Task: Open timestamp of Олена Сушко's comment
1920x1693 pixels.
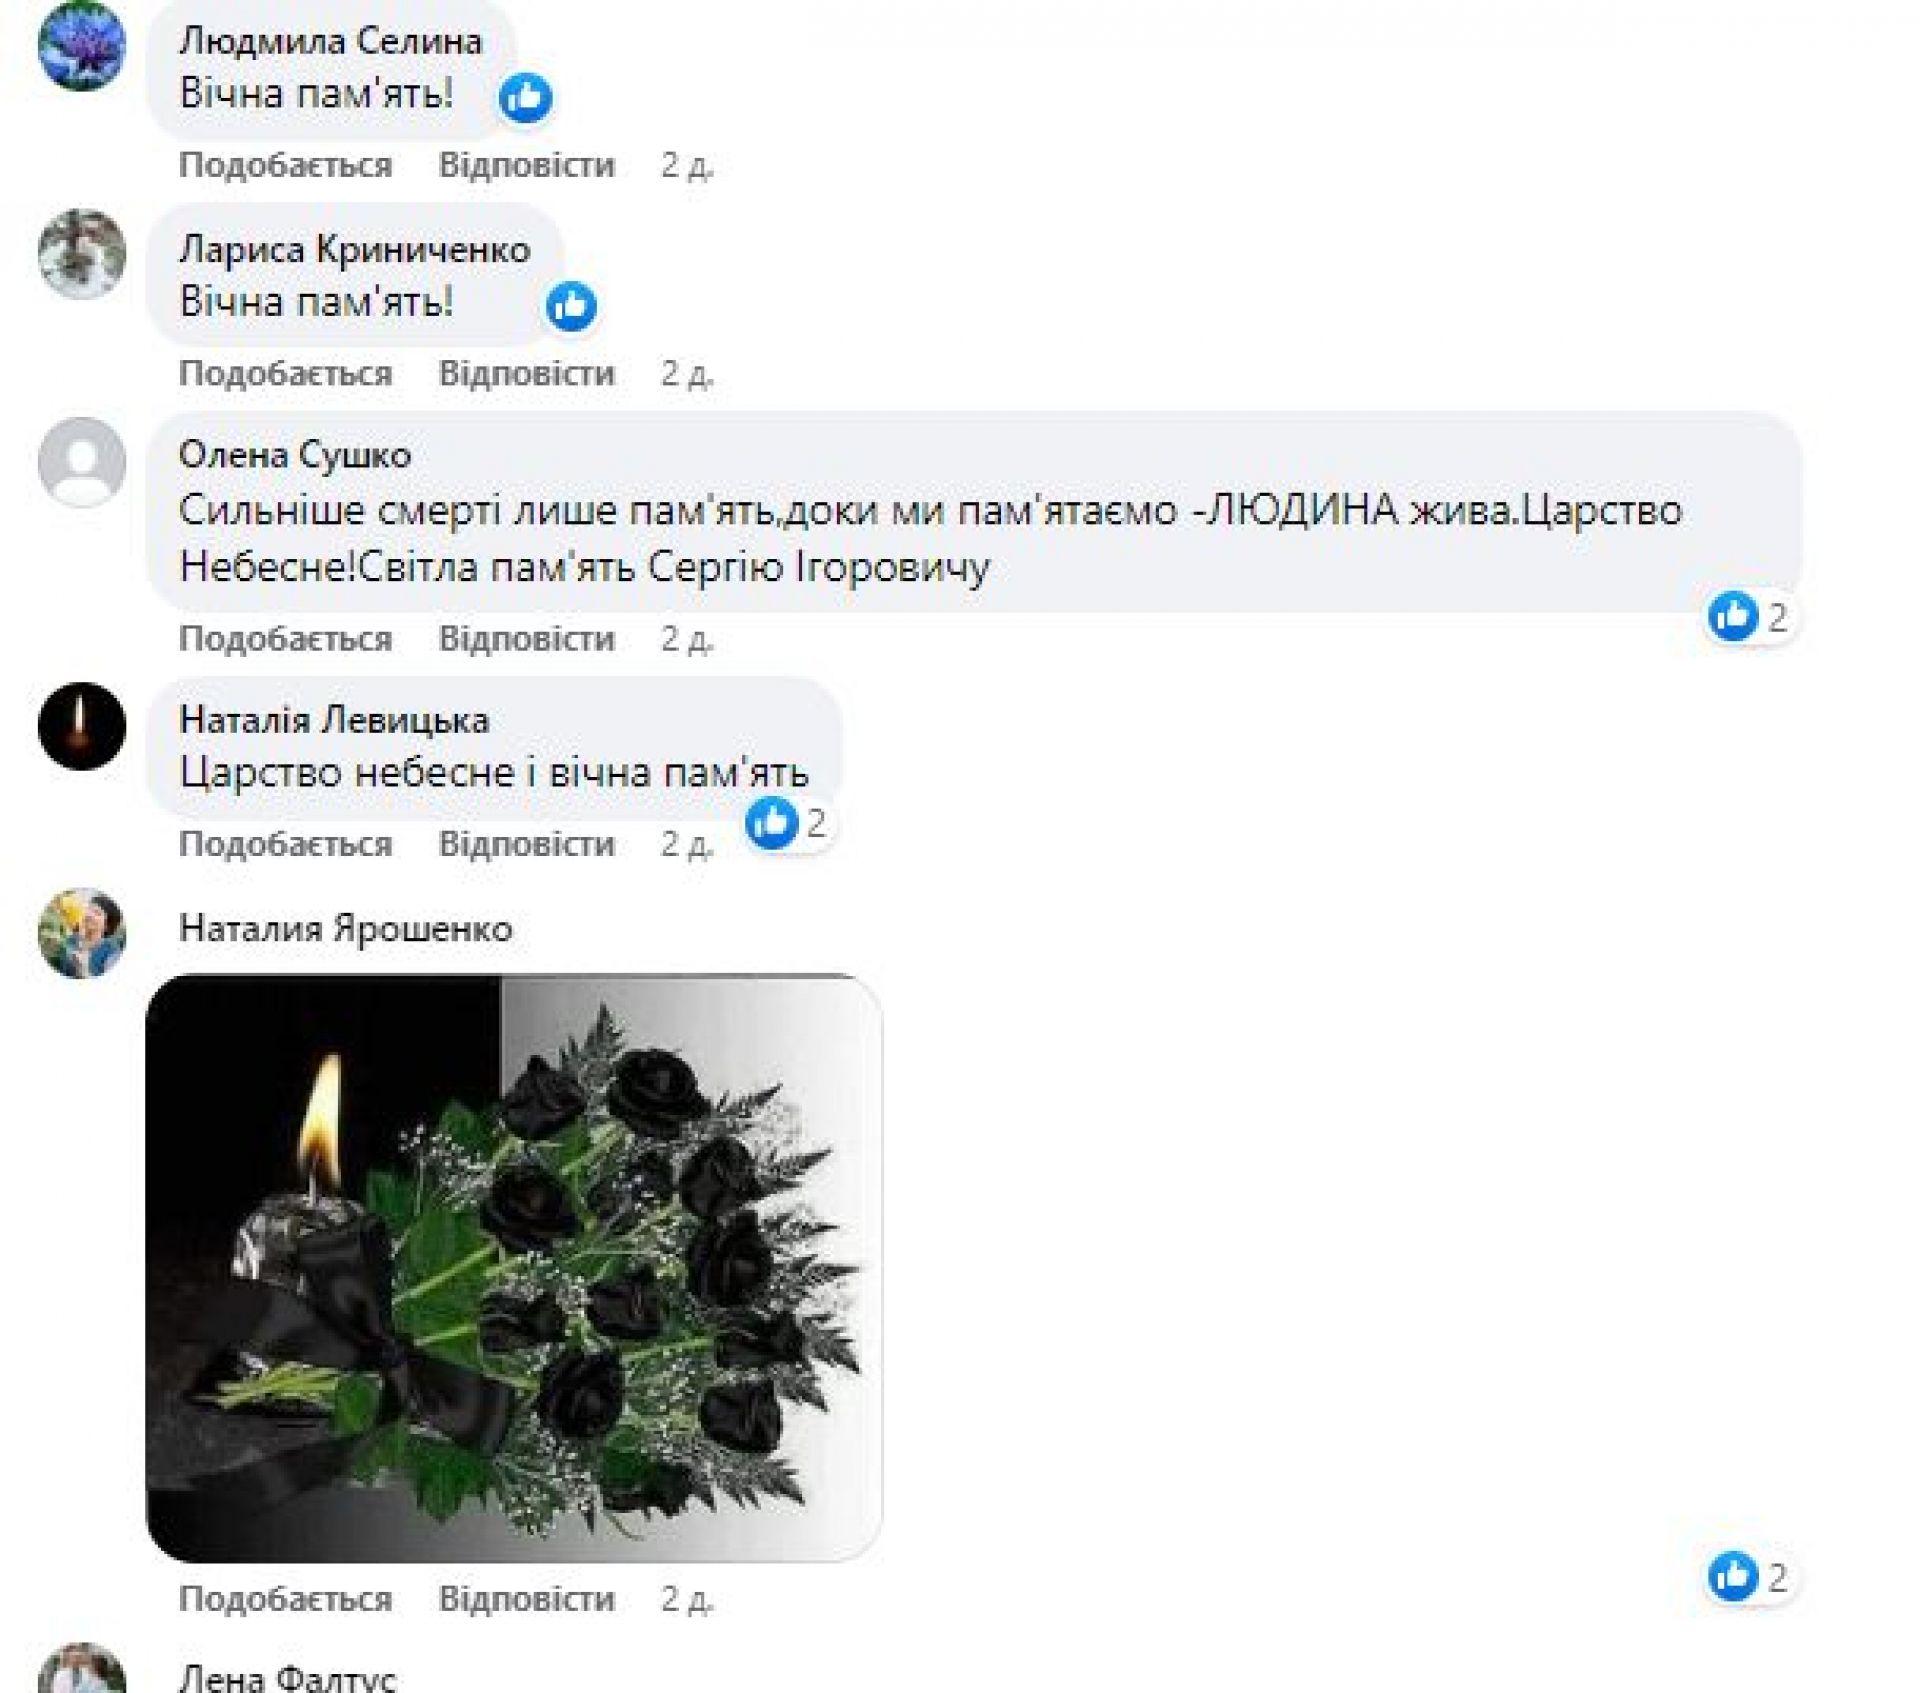Action: coord(687,638)
